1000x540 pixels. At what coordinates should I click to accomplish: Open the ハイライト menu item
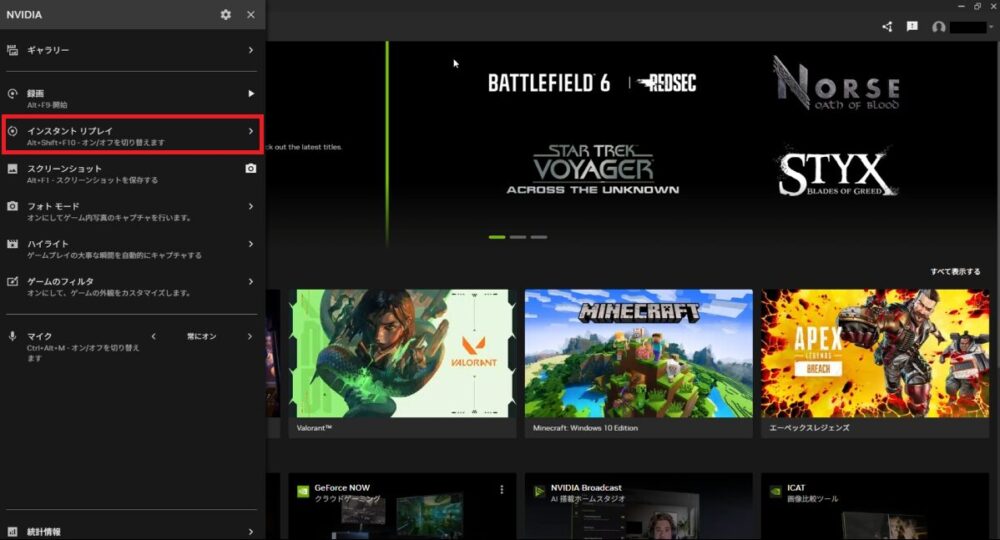coord(132,245)
